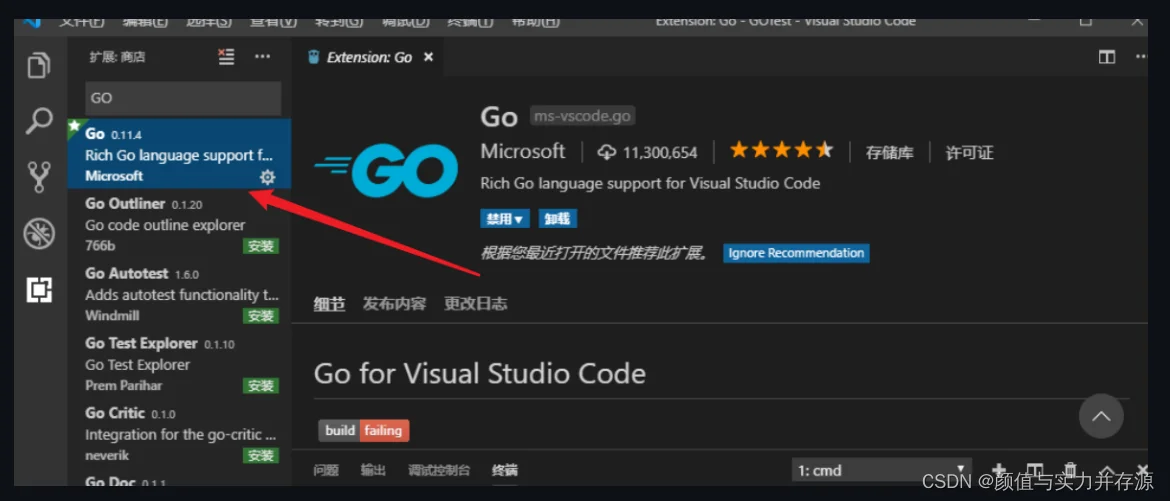
Task: Open the Search view in activity bar
Action: pyautogui.click(x=39, y=120)
